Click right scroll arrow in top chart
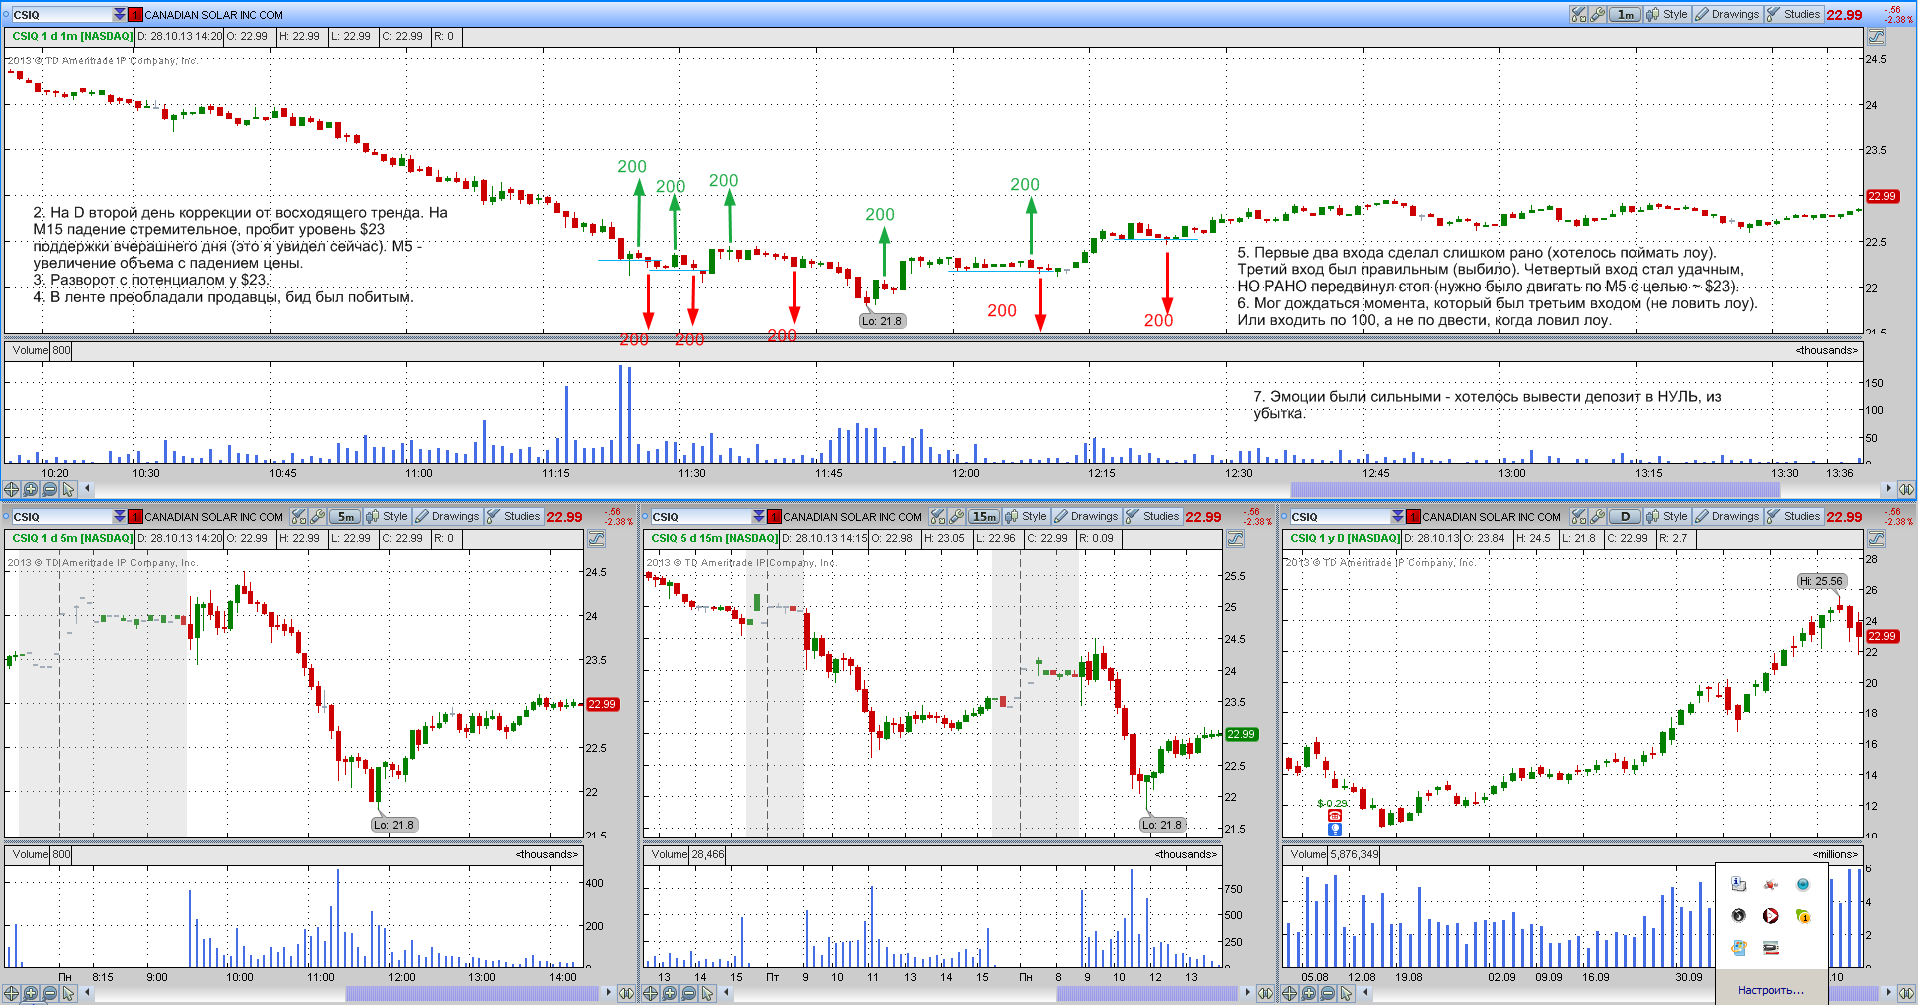 pyautogui.click(x=1888, y=489)
